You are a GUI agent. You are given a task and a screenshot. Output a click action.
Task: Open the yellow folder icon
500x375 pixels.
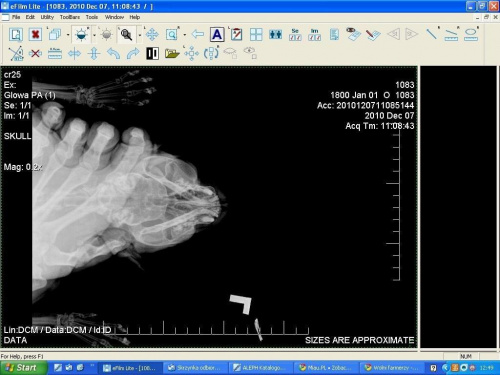[x=172, y=53]
